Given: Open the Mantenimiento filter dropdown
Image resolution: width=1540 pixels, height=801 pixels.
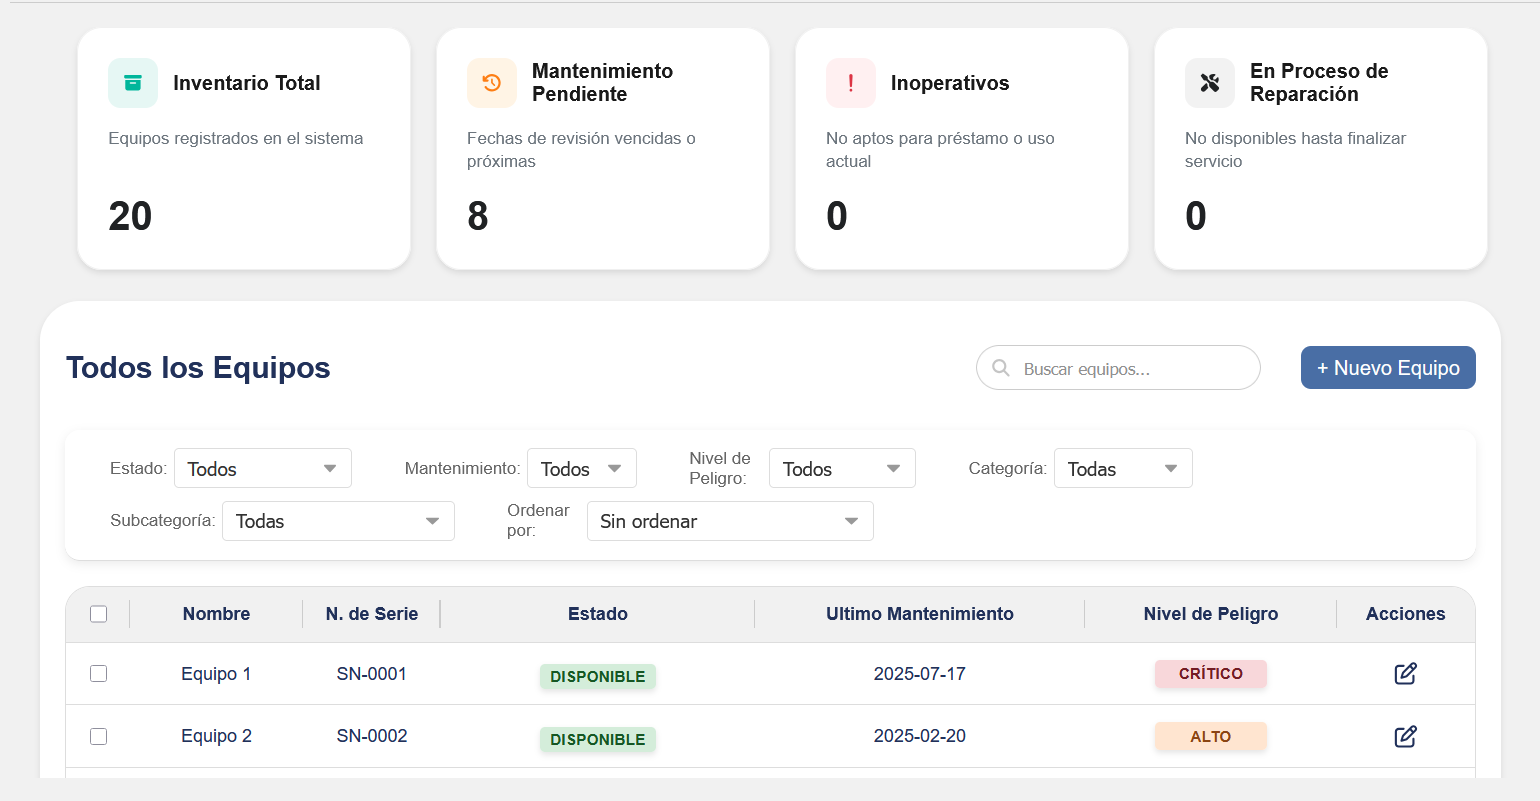Looking at the screenshot, I should click(581, 467).
